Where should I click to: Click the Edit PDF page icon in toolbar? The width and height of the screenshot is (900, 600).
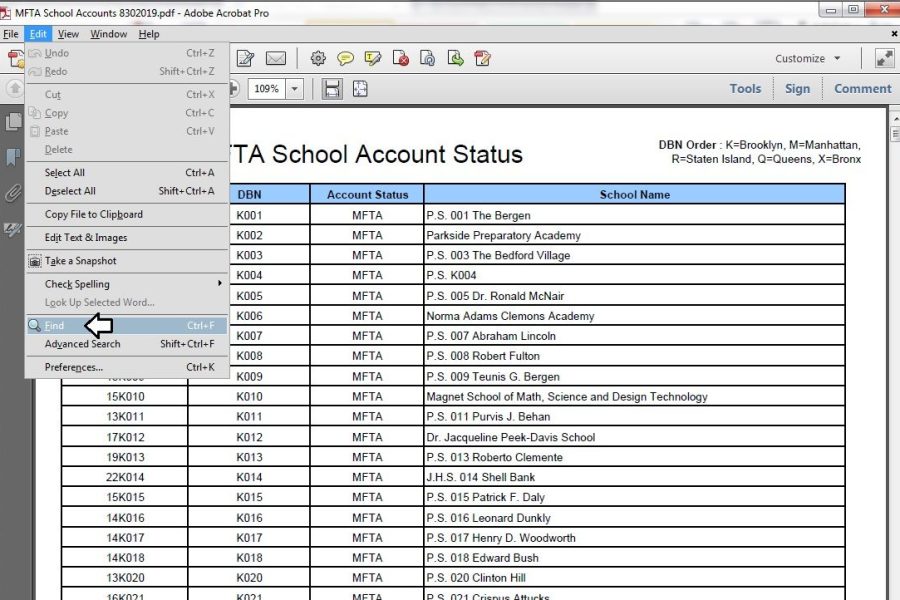(x=246, y=59)
